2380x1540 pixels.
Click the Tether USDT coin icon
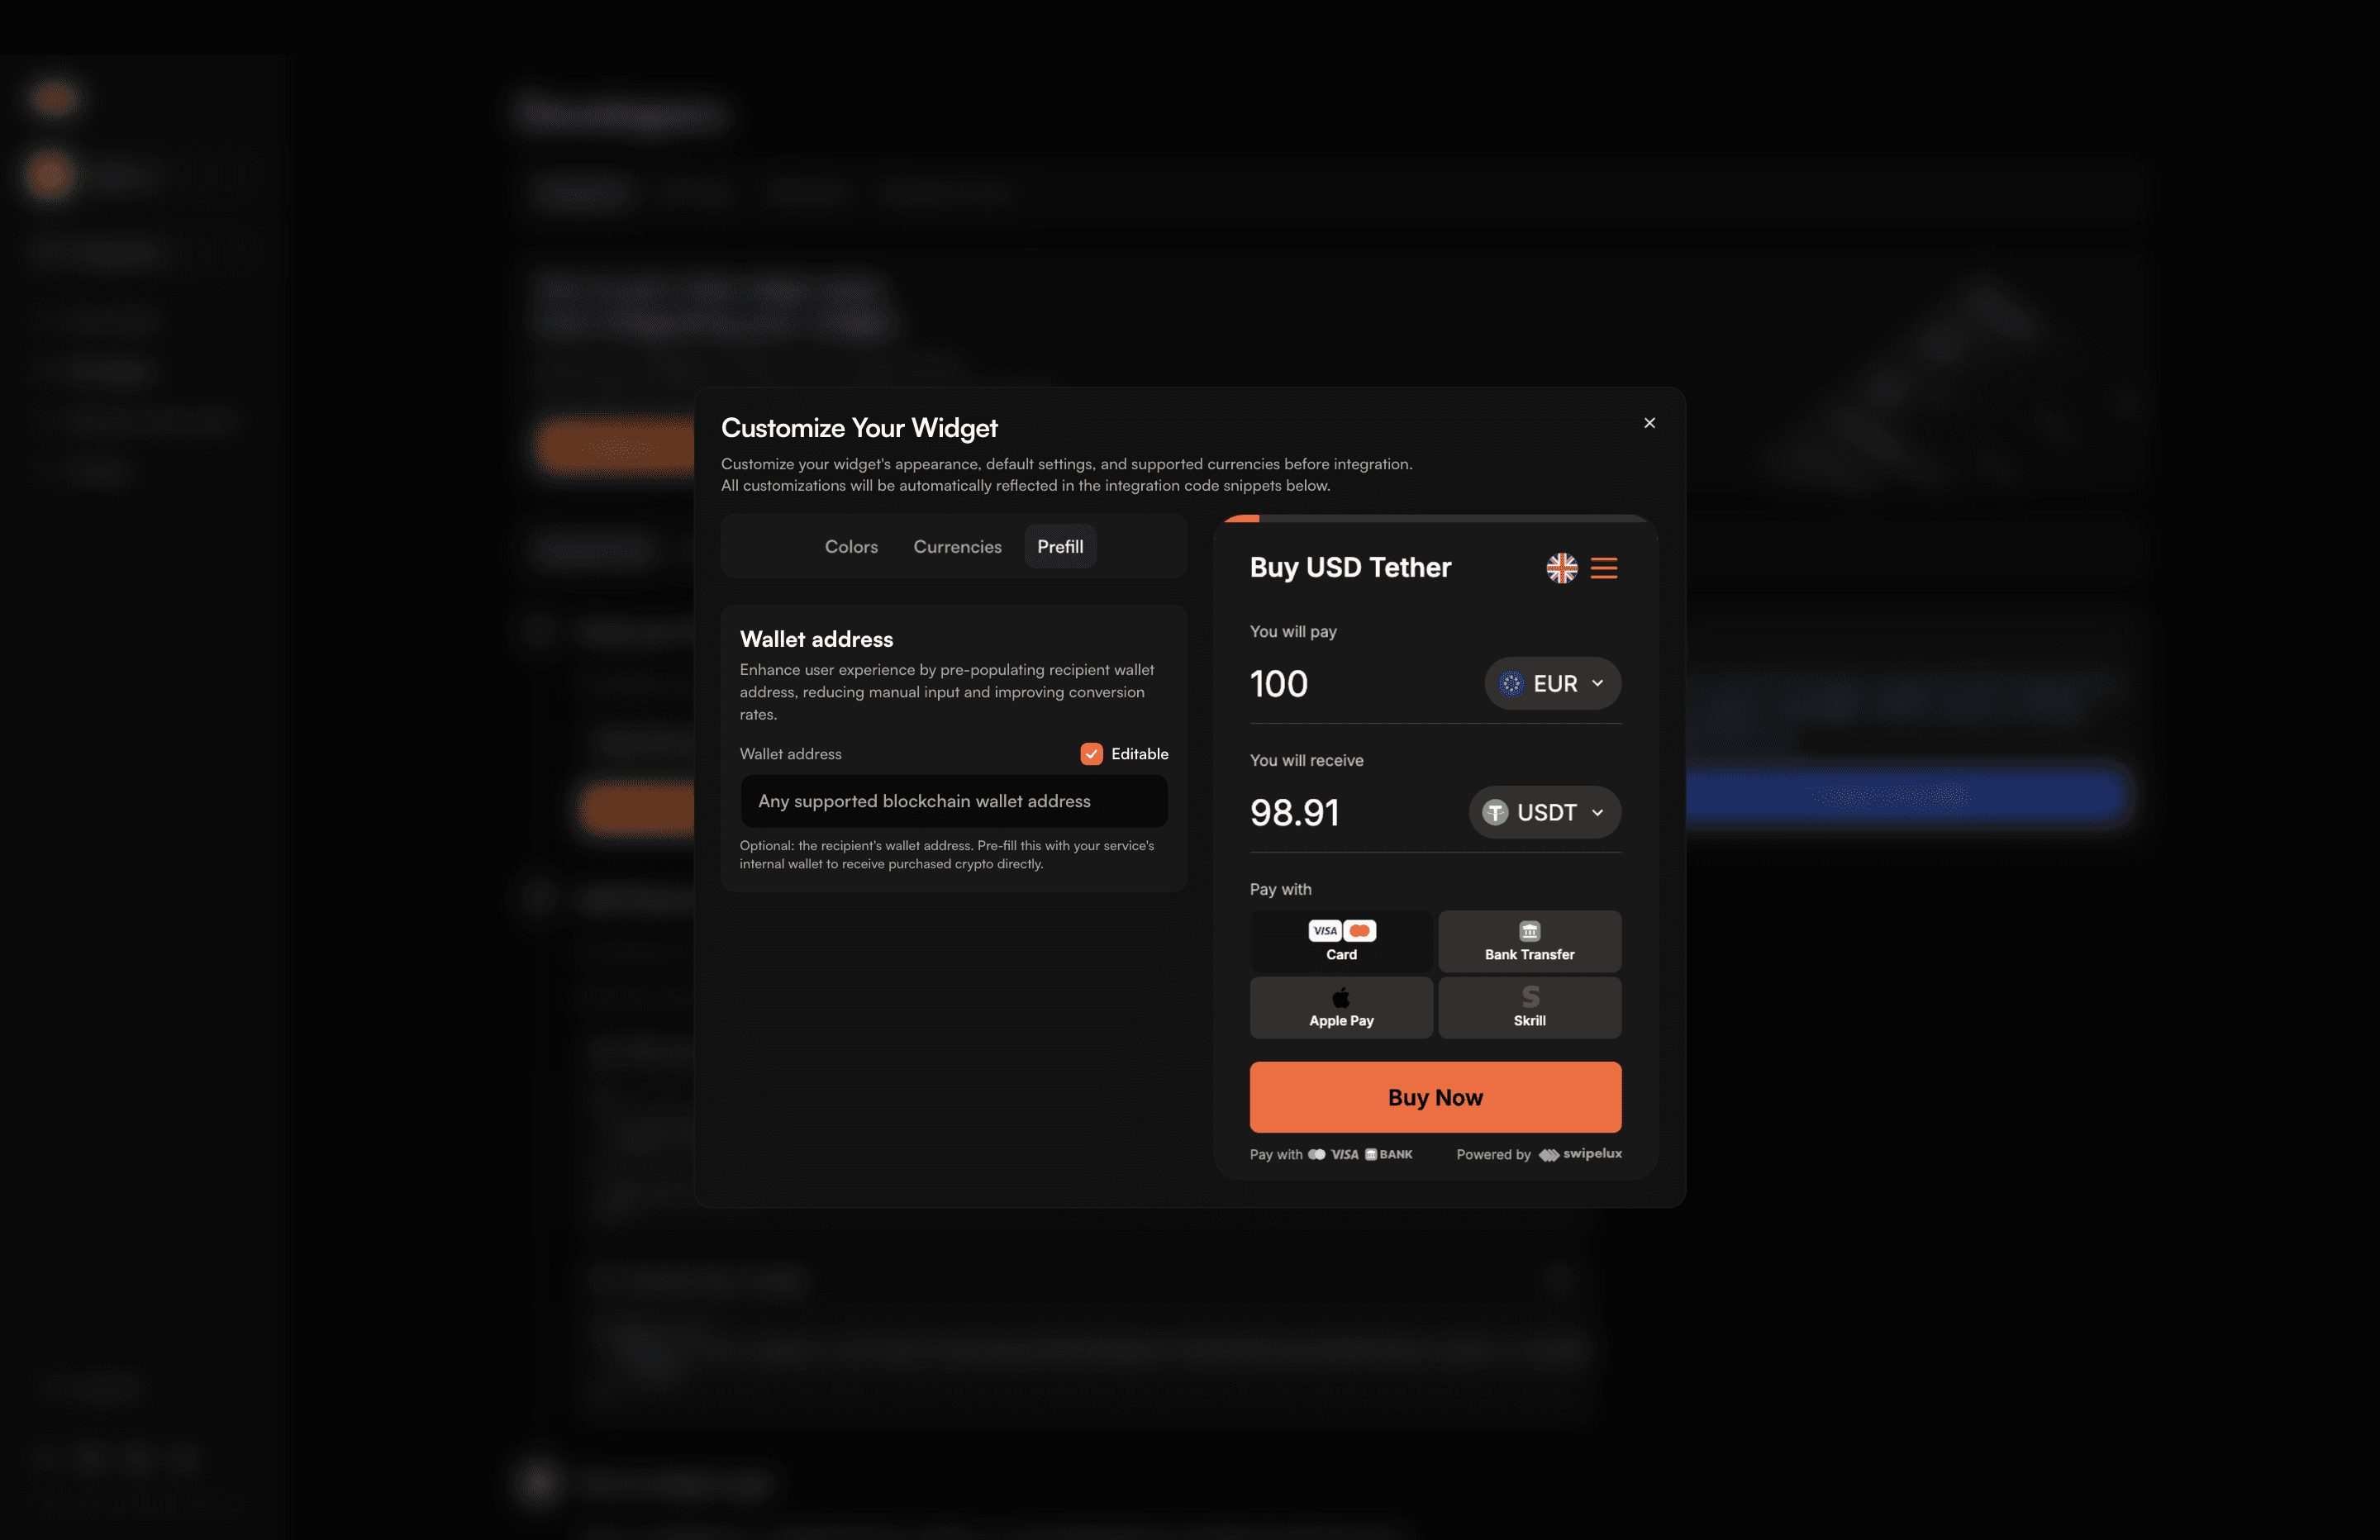(1495, 812)
